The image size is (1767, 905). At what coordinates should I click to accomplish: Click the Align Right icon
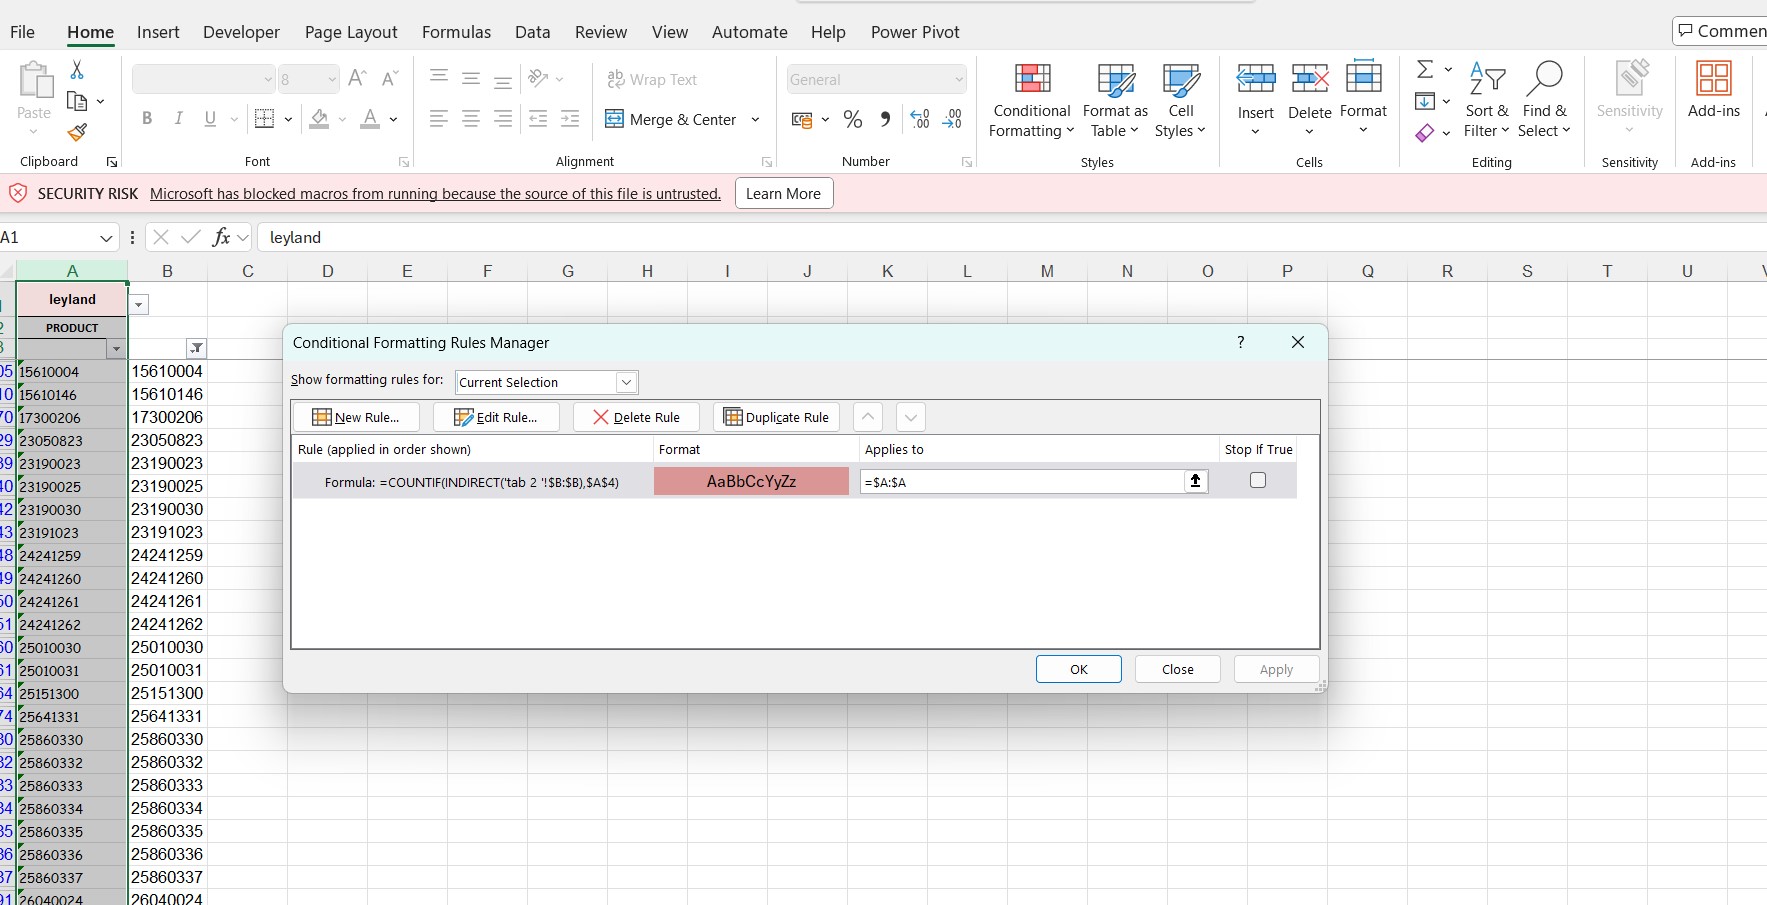point(503,119)
